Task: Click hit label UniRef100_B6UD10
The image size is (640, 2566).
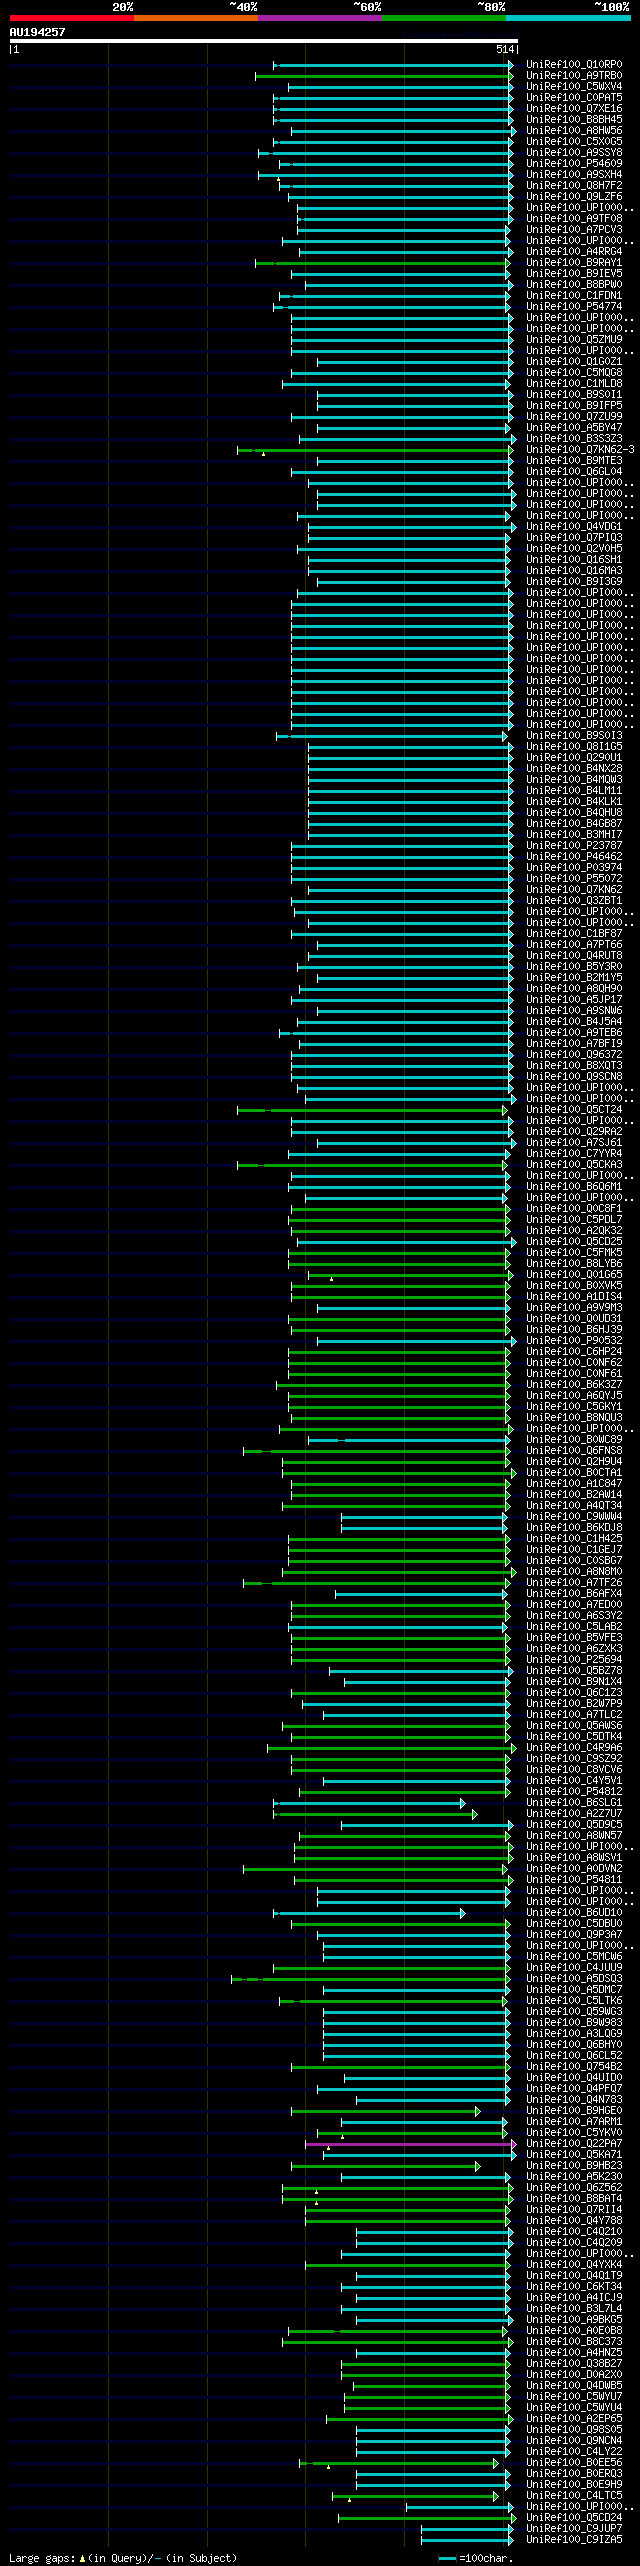Action: tap(574, 1913)
